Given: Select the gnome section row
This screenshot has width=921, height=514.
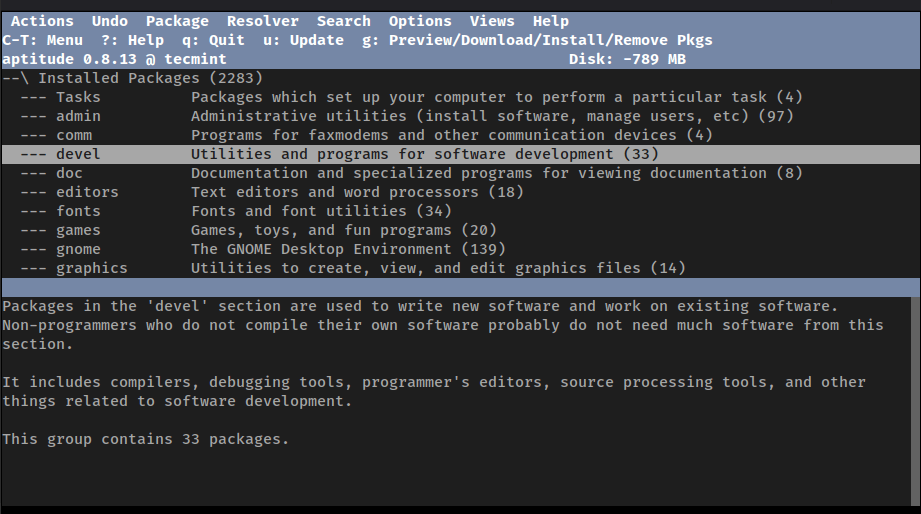Looking at the screenshot, I should click(x=78, y=249).
